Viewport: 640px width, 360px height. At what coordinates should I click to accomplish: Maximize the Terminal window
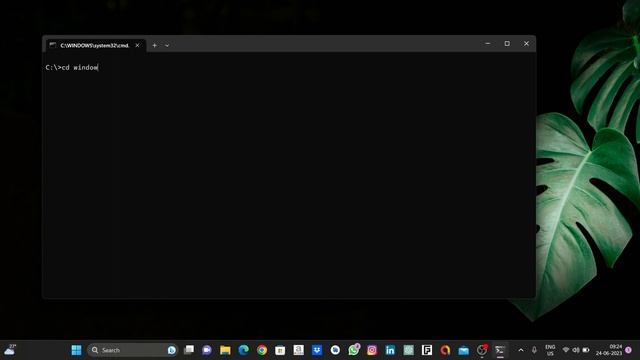(507, 43)
